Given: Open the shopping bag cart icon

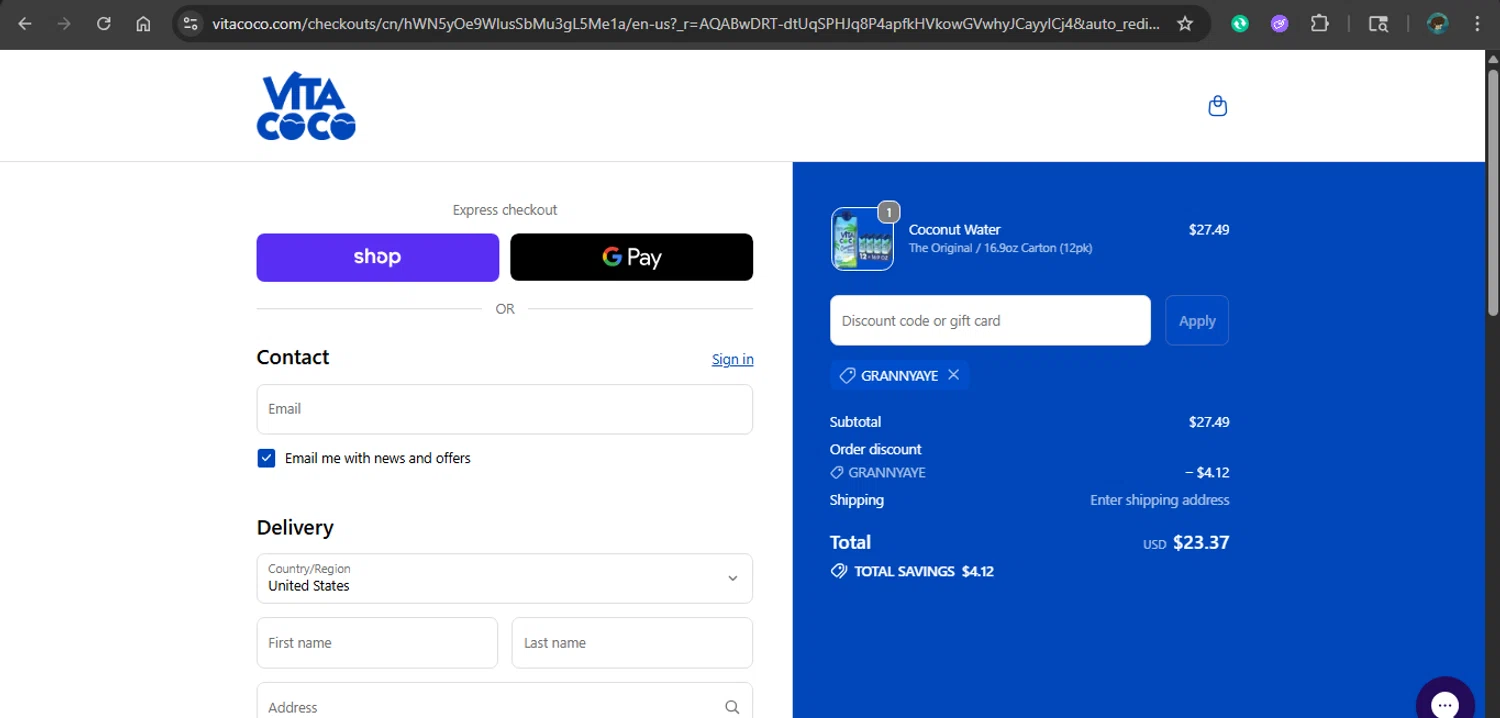Looking at the screenshot, I should tap(1217, 106).
